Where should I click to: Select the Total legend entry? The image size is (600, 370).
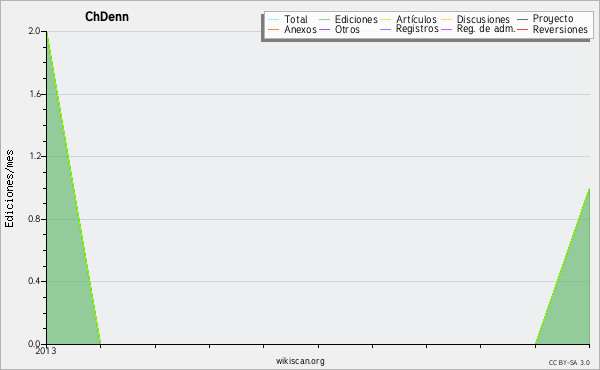[x=296, y=19]
